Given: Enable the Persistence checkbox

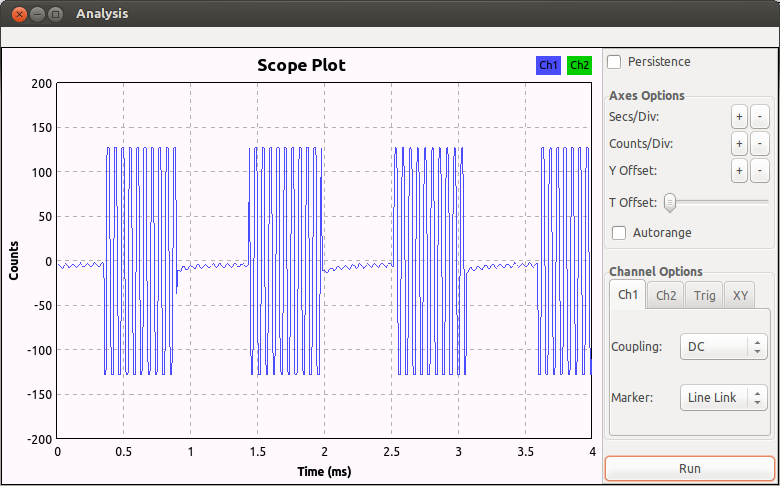Looking at the screenshot, I should (x=614, y=62).
